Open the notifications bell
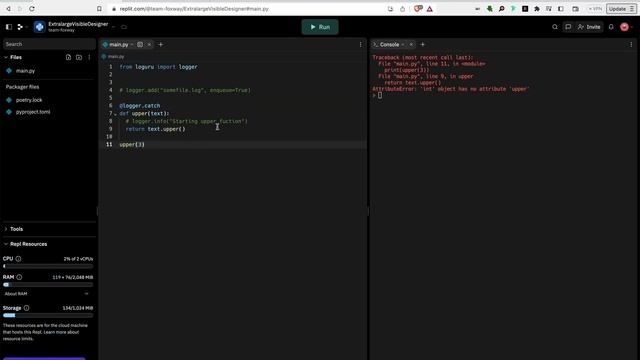 [x=611, y=27]
